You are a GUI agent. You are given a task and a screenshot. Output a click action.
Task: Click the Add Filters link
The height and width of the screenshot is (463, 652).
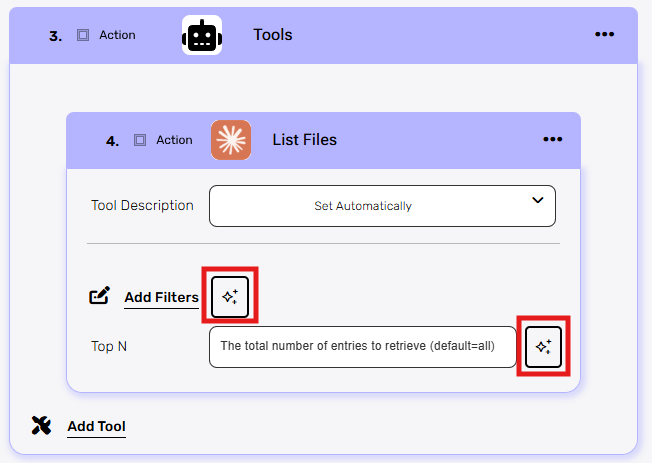[161, 297]
